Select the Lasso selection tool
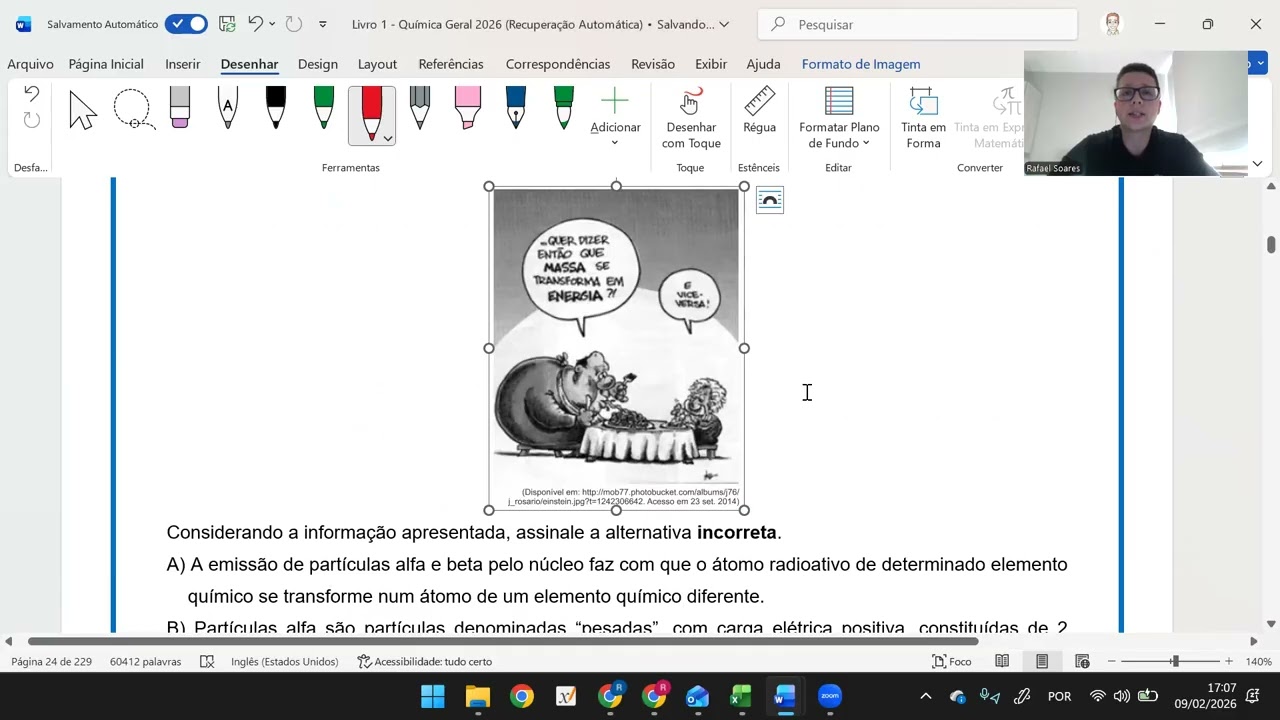The width and height of the screenshot is (1280, 720). [x=133, y=110]
